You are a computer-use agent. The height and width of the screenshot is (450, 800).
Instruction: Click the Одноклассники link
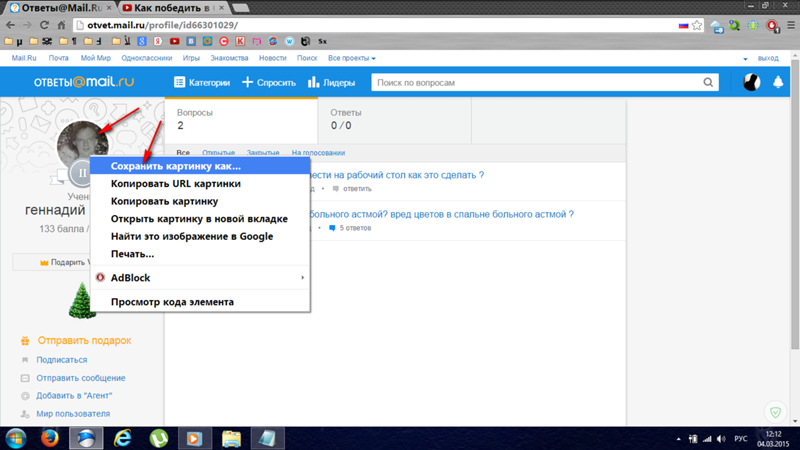tap(146, 58)
